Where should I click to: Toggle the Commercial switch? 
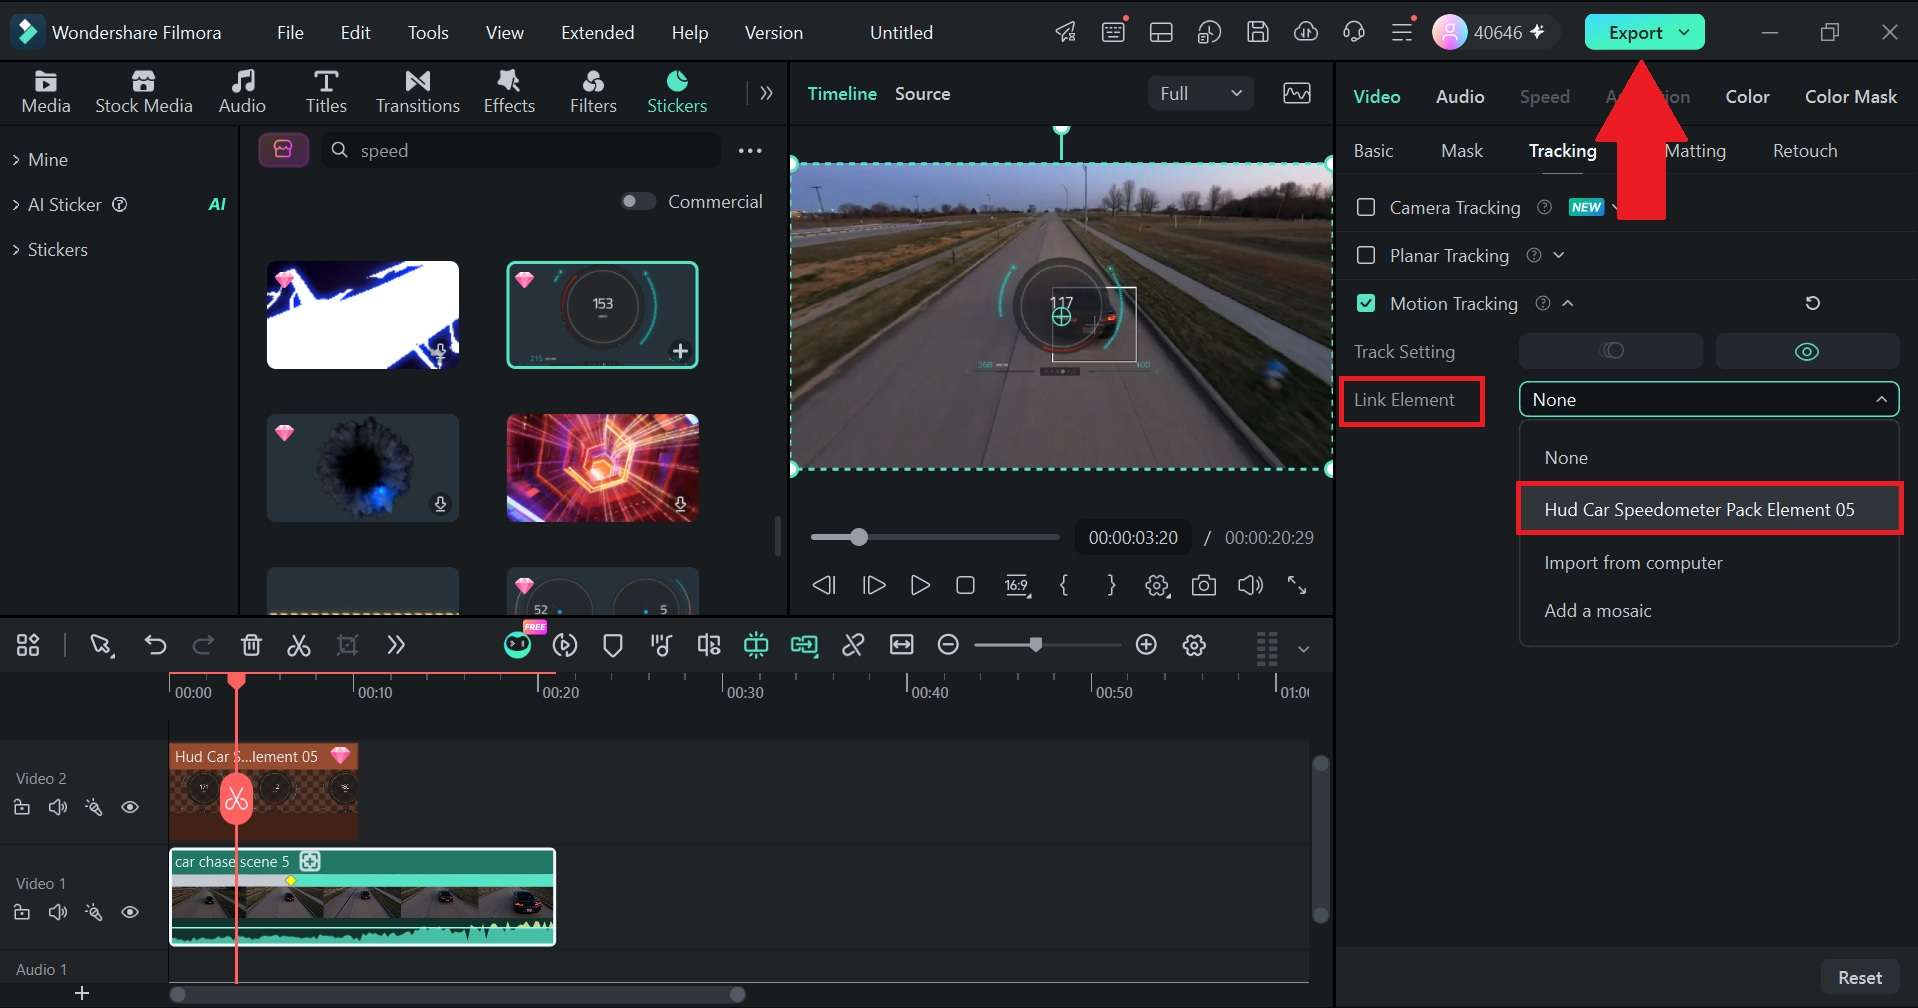pyautogui.click(x=638, y=202)
